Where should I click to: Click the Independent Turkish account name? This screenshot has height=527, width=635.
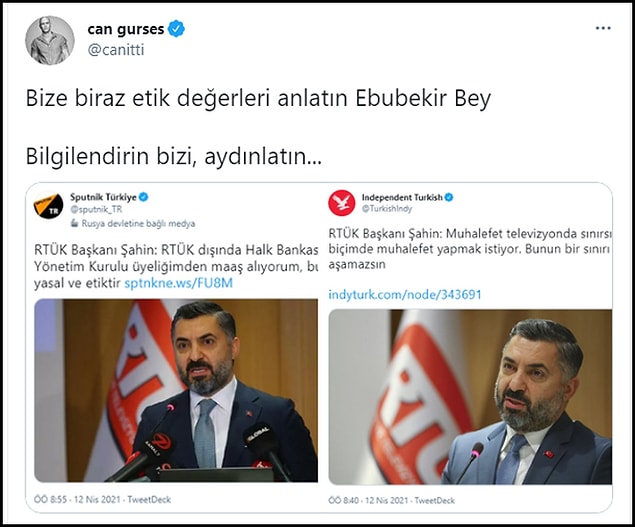[x=402, y=197]
